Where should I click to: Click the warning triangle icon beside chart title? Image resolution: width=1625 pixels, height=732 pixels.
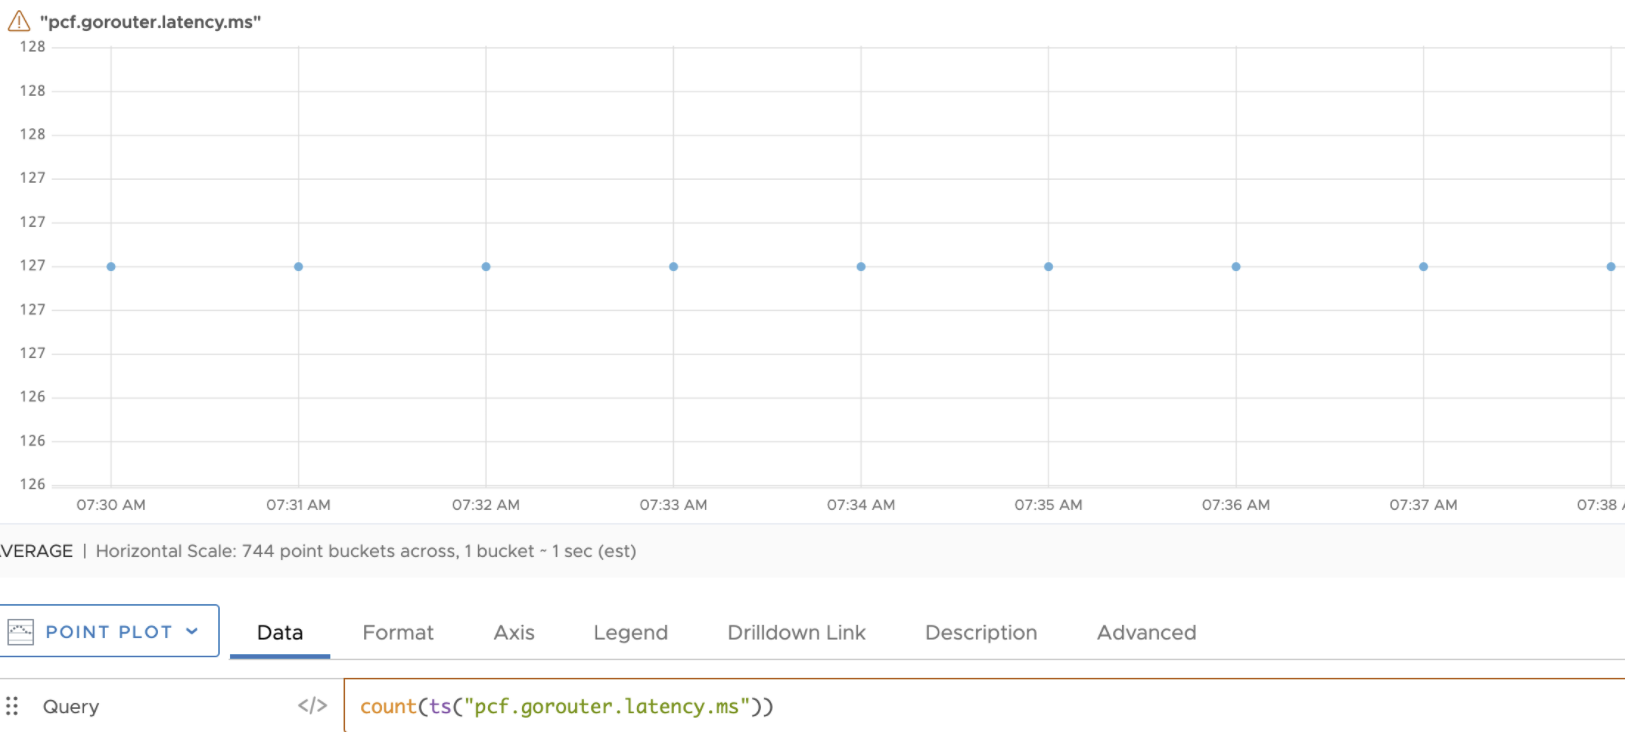[19, 21]
